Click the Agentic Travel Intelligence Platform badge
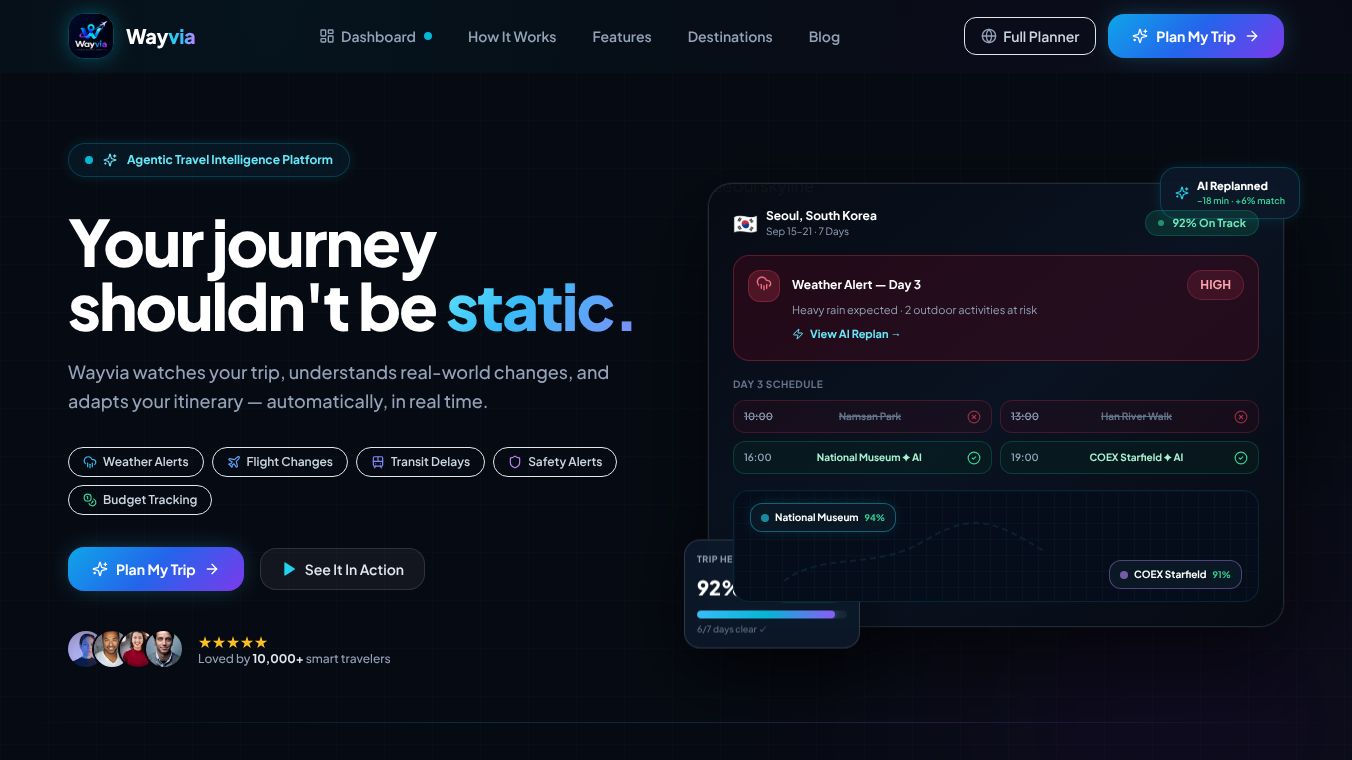Viewport: 1352px width, 760px height. point(209,160)
